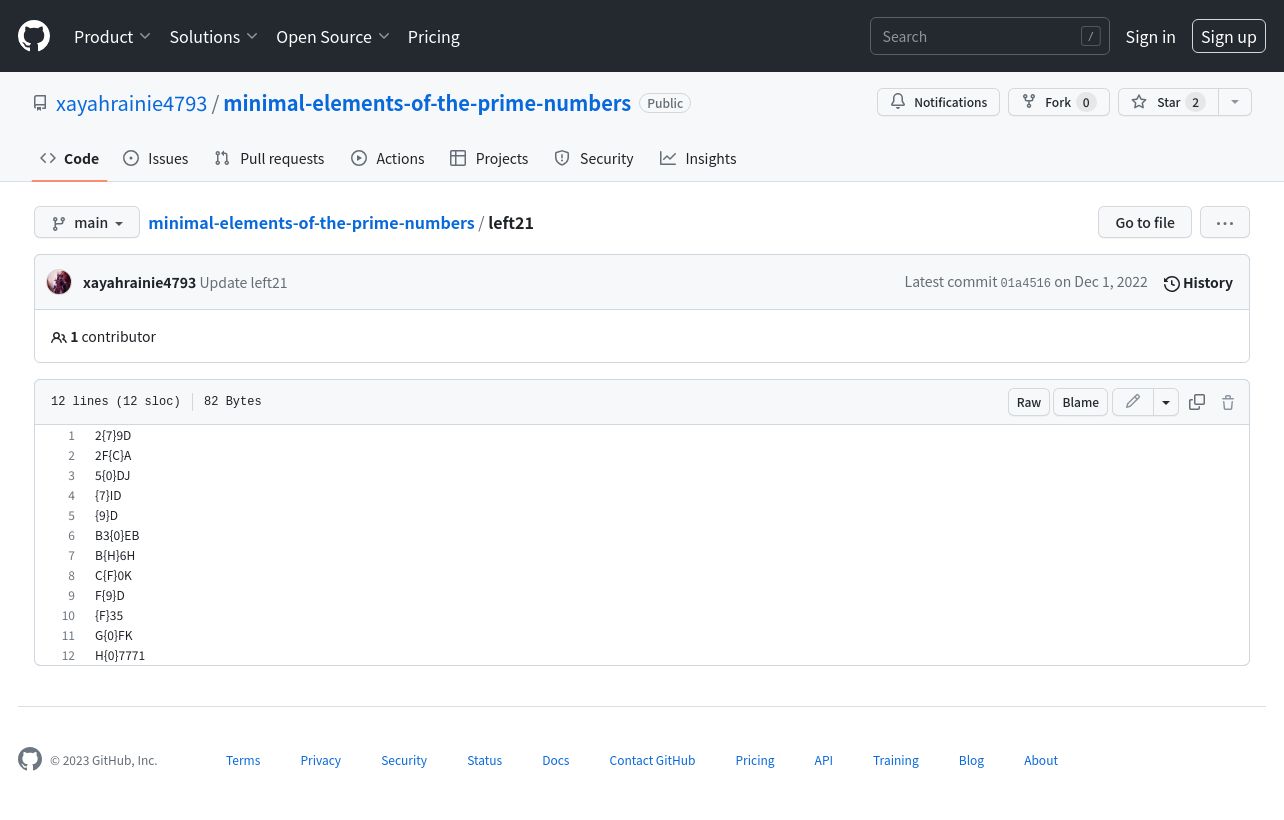Open footer API link
Screen dimensions: 1284x820
823,760
